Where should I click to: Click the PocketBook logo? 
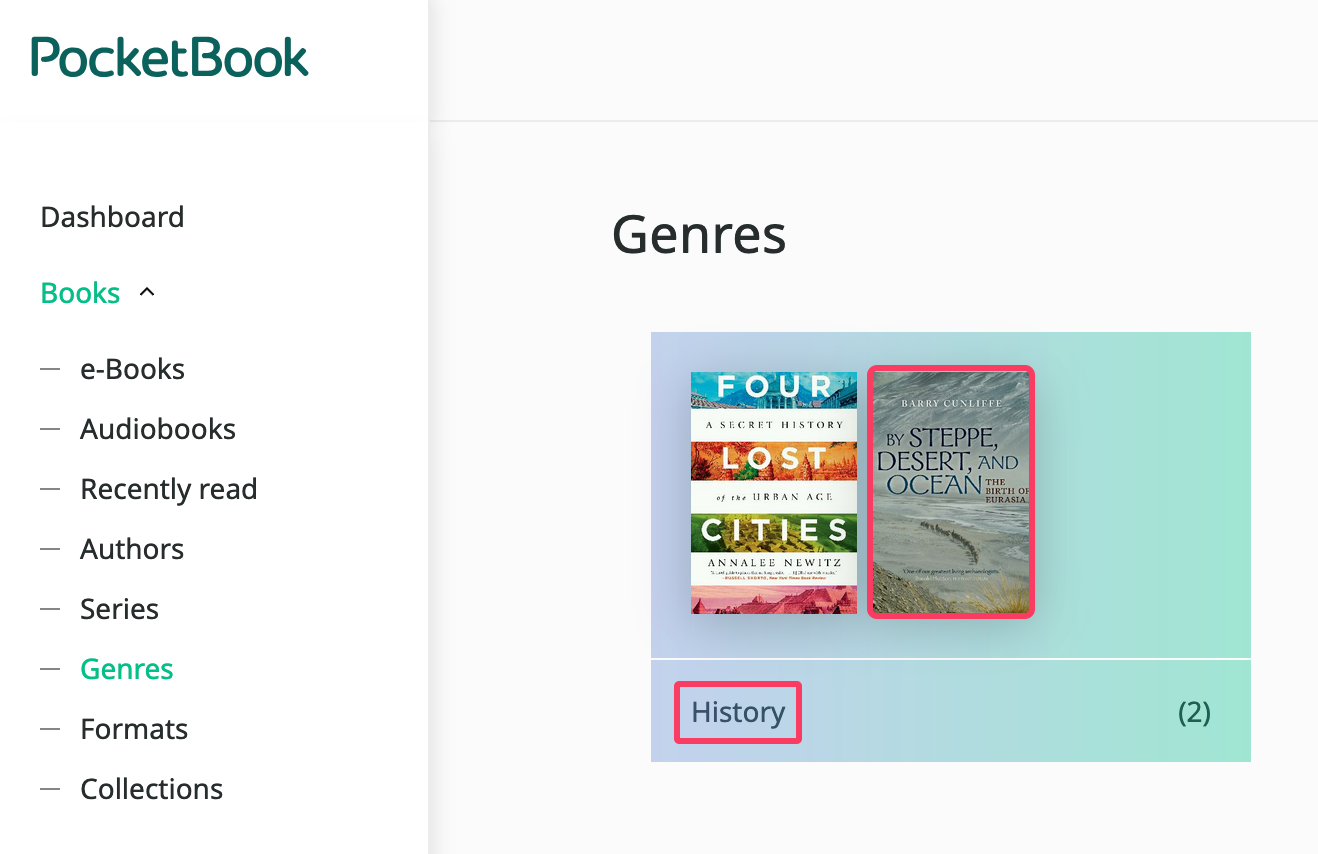[x=170, y=57]
